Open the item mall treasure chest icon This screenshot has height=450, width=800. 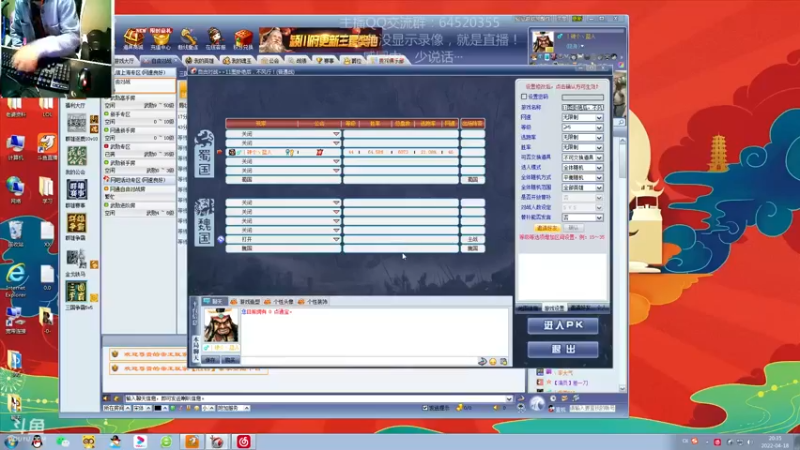point(134,39)
